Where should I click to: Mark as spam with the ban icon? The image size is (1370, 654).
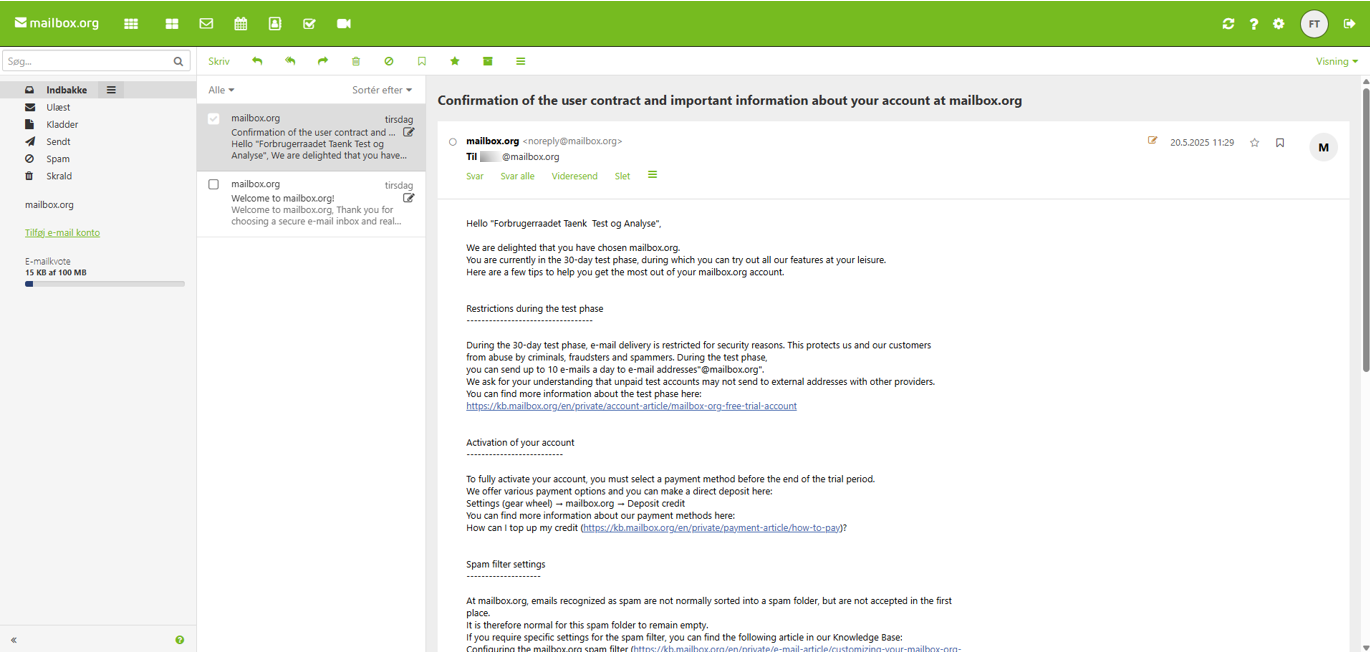click(389, 61)
